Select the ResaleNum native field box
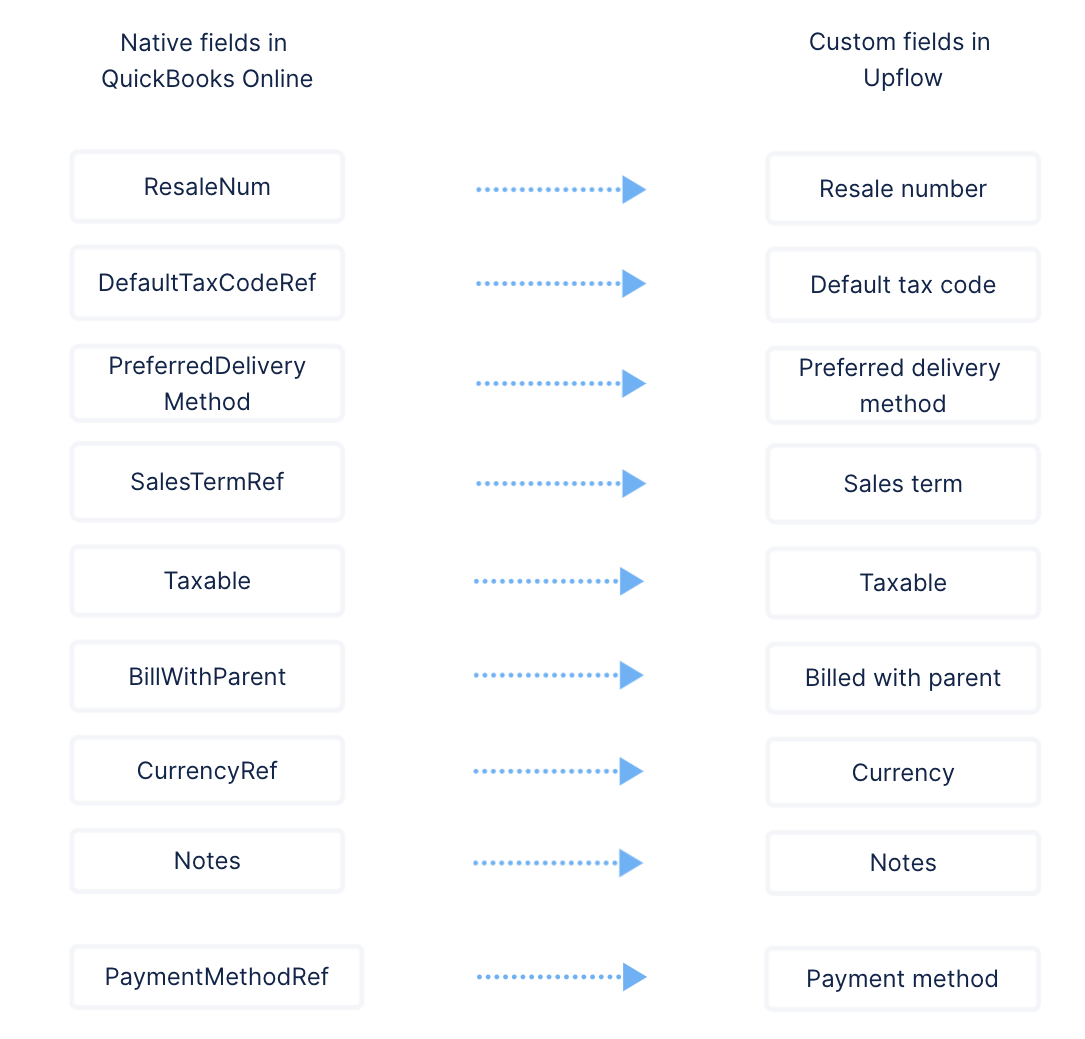Image resolution: width=1085 pixels, height=1039 pixels. [207, 187]
